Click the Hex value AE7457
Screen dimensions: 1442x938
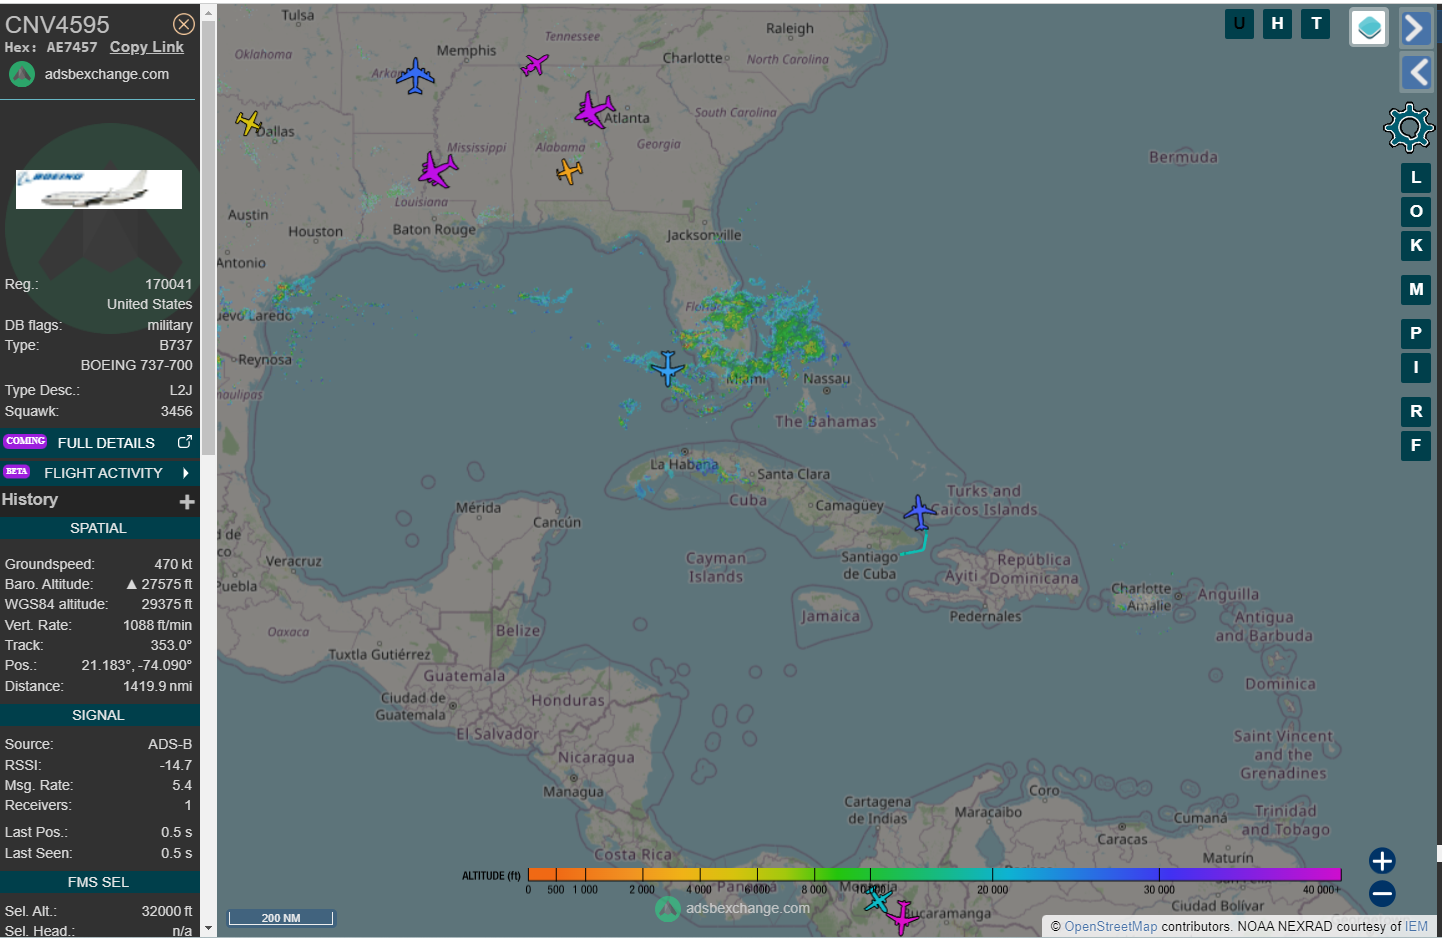click(x=72, y=47)
